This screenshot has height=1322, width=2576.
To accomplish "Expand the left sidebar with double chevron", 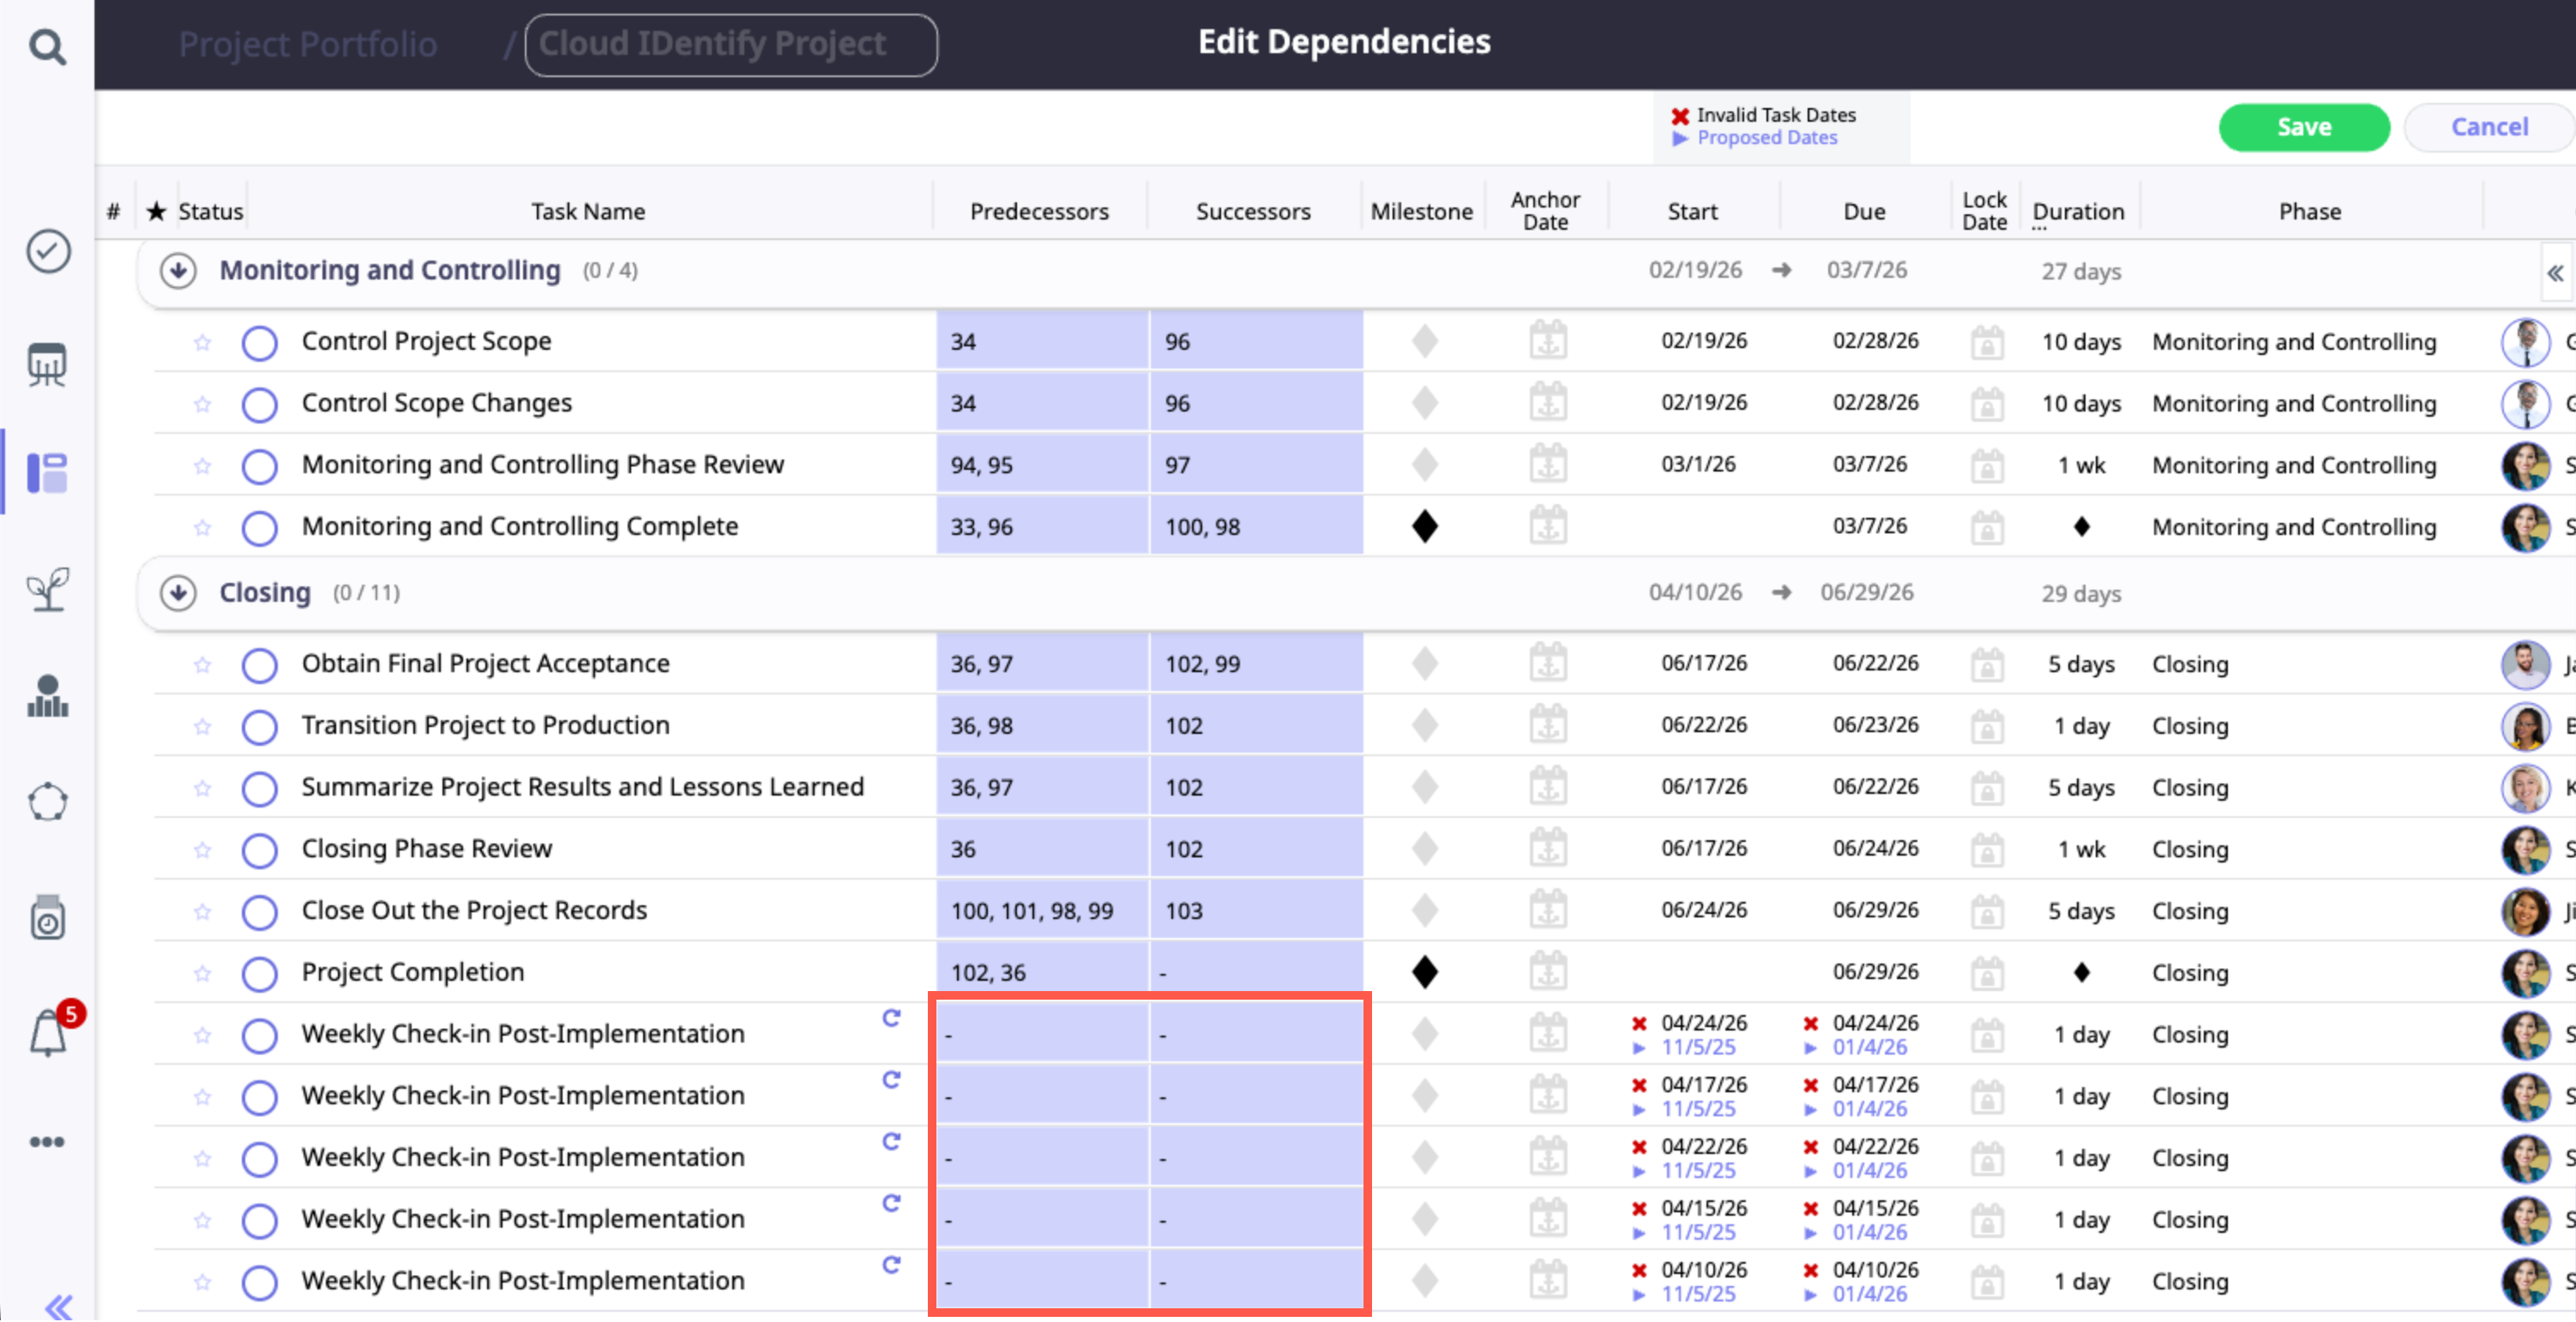I will point(58,1305).
